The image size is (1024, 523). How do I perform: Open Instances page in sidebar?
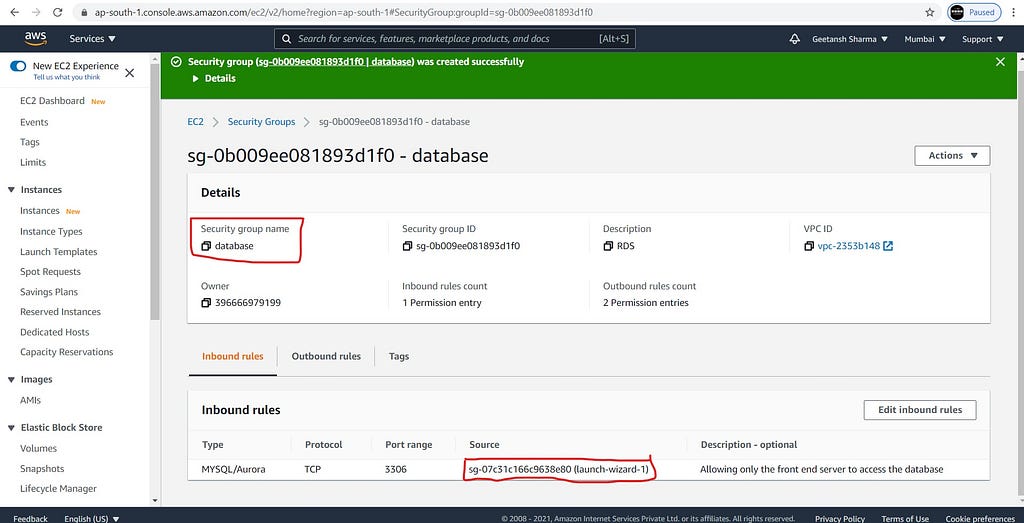click(x=40, y=211)
